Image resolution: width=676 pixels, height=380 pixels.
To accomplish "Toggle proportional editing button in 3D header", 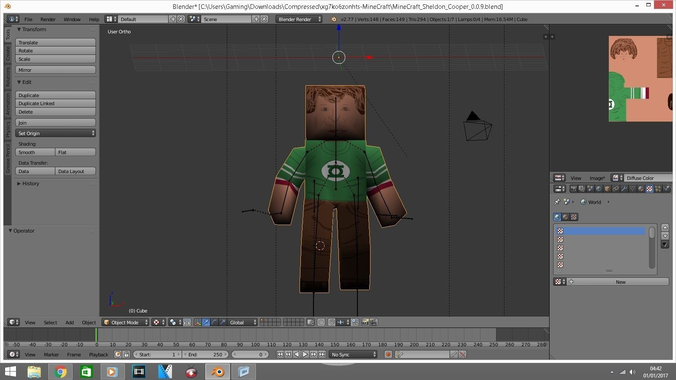I will pyautogui.click(x=321, y=322).
